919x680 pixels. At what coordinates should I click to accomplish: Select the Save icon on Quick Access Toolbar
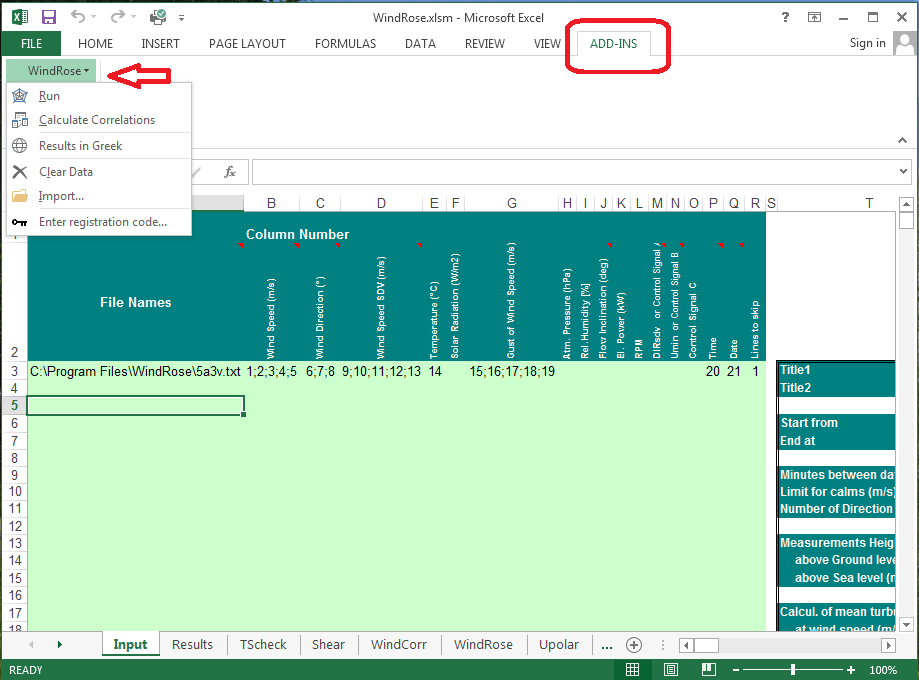coord(47,17)
